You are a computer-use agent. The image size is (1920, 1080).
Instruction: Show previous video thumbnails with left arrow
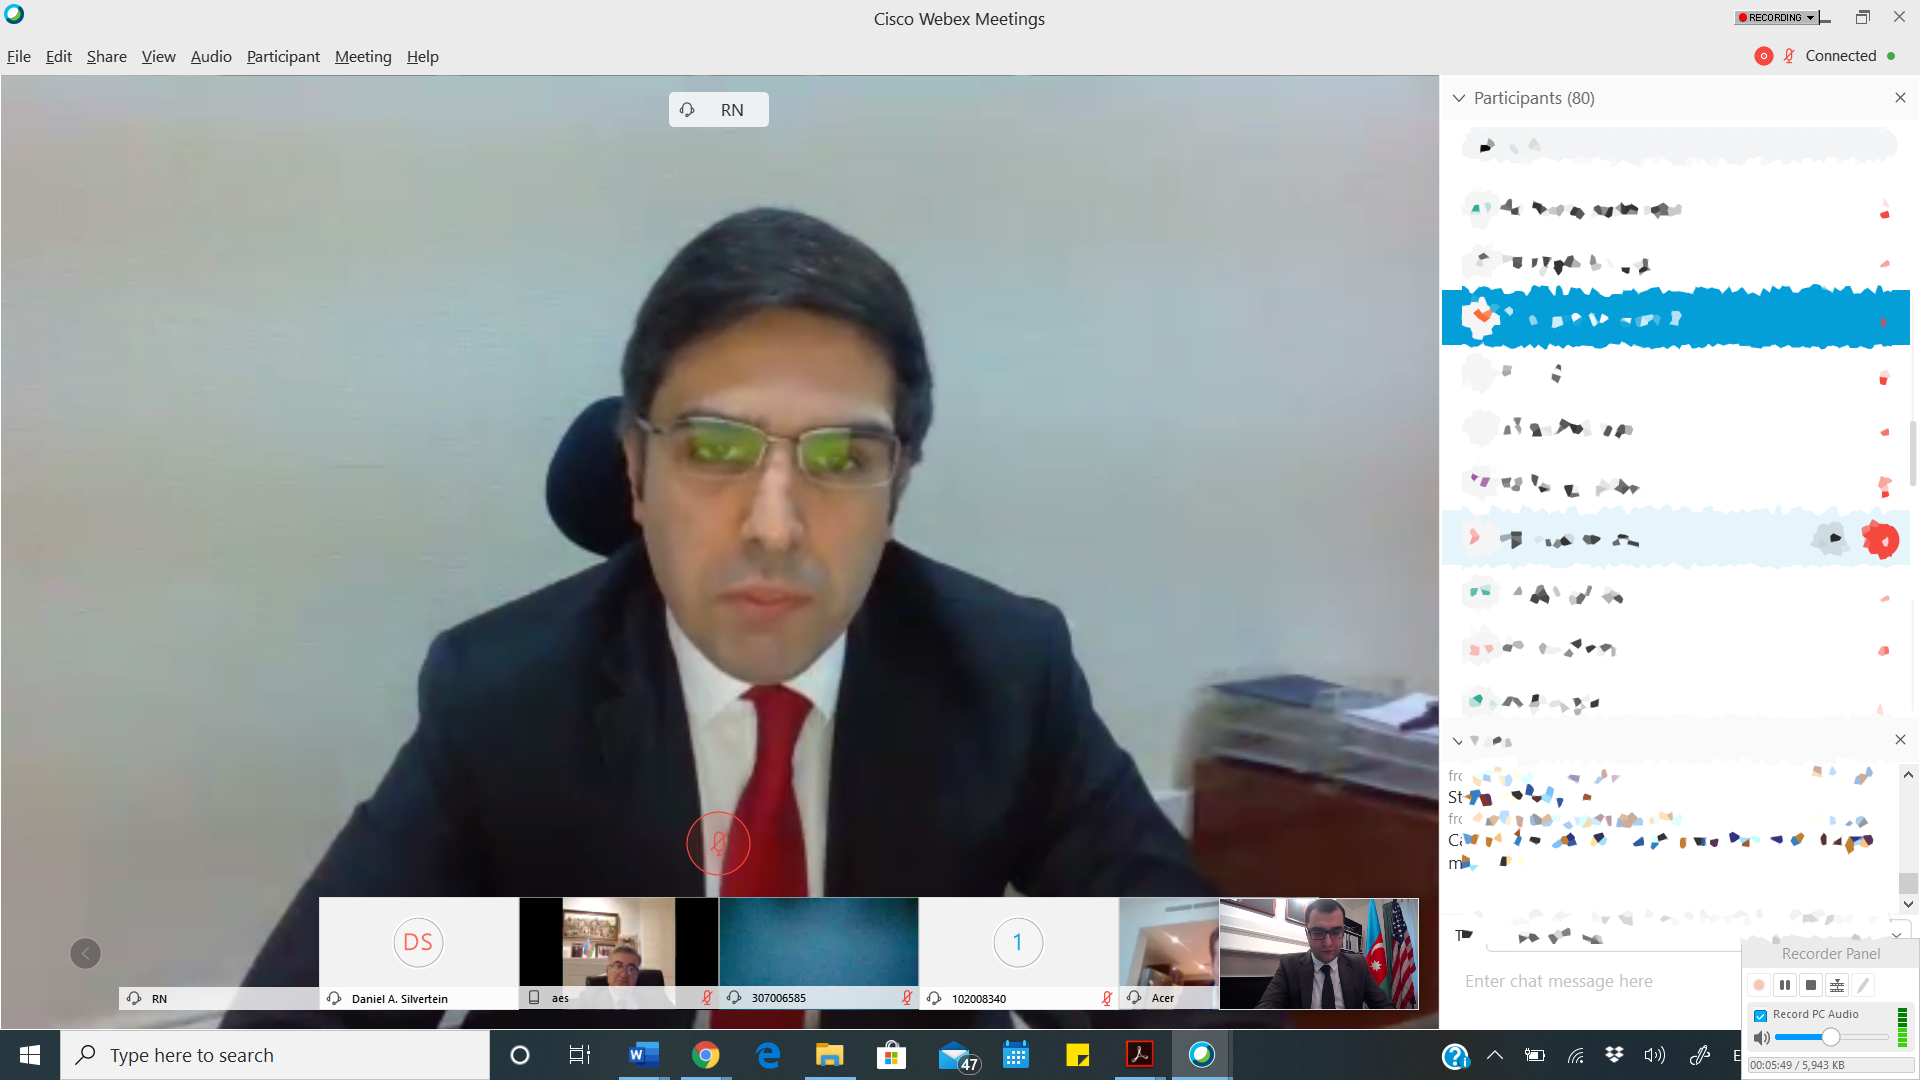click(86, 953)
